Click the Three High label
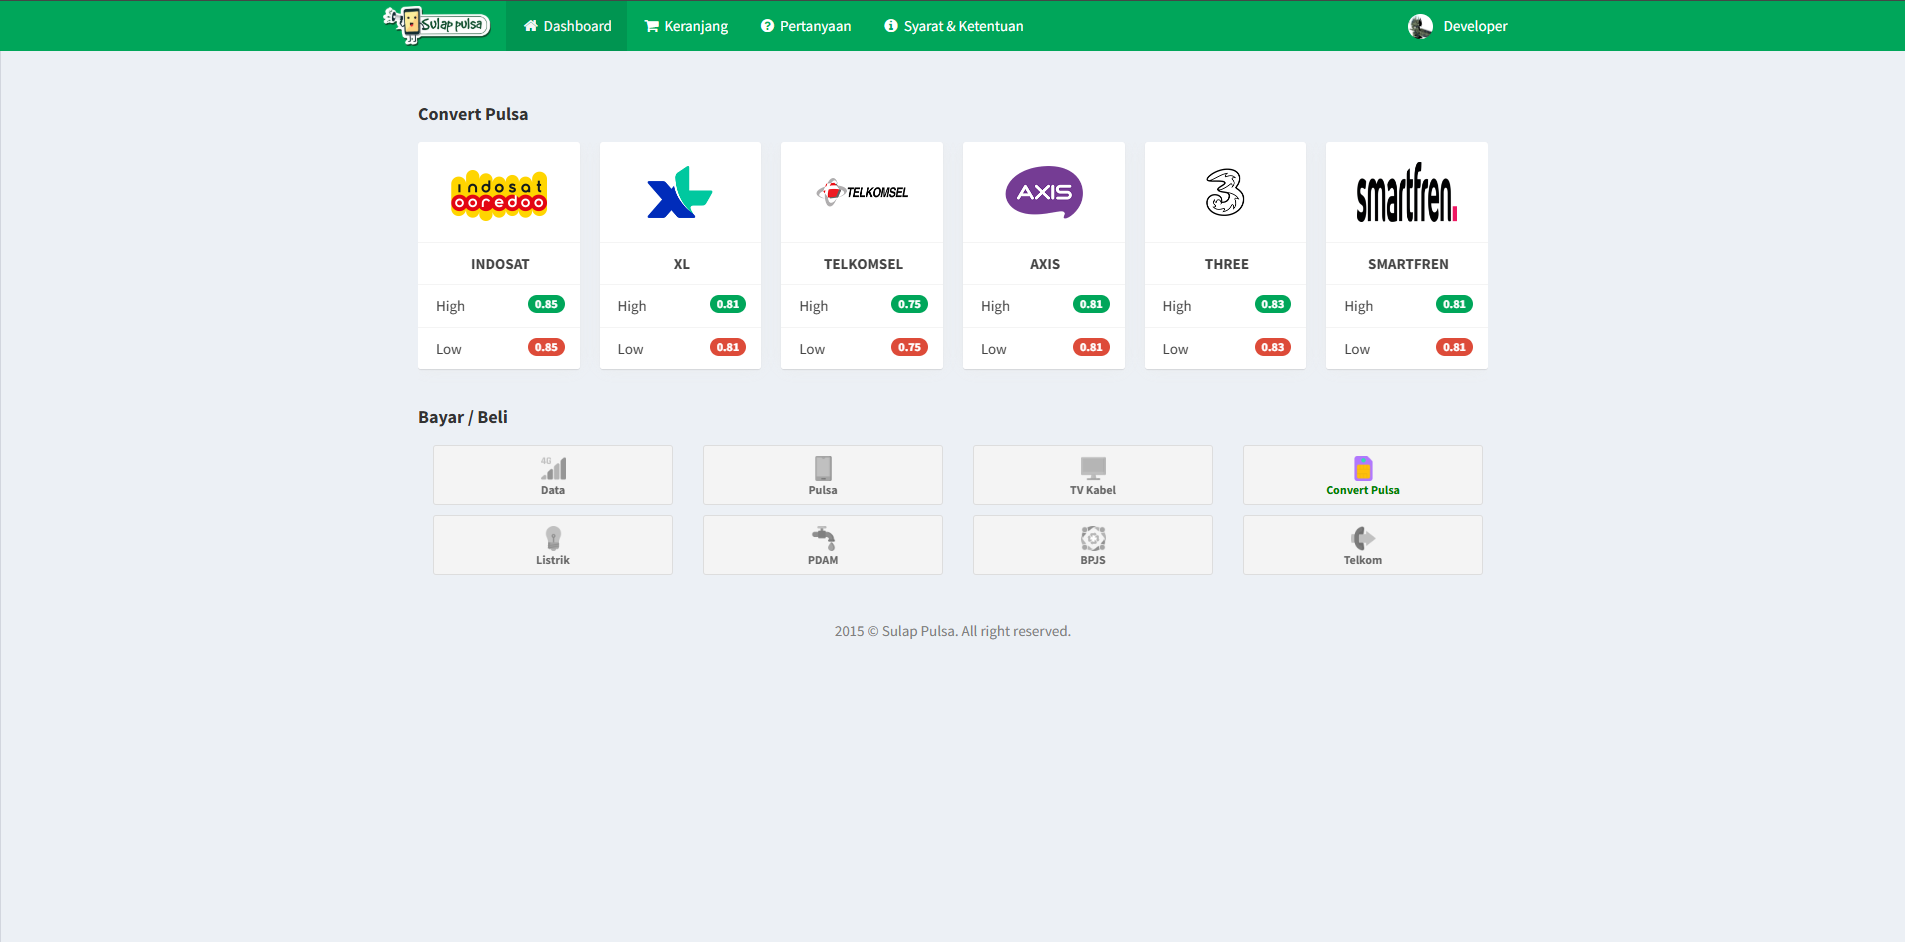Screen dimensions: 1905x942 click(x=1176, y=306)
